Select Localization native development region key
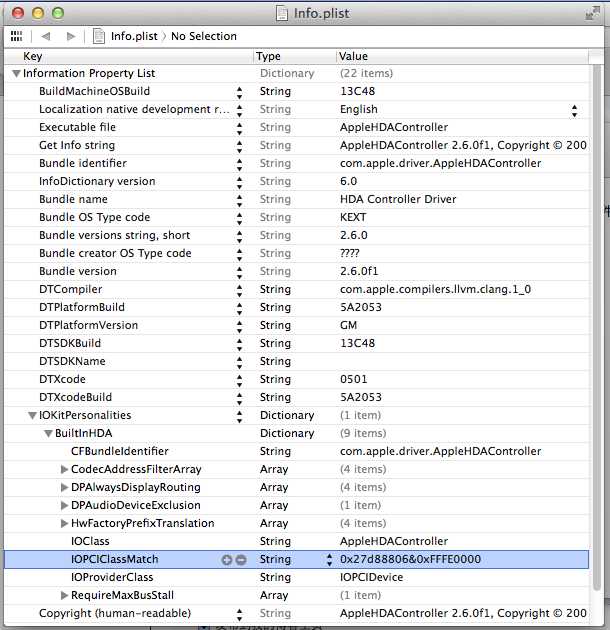This screenshot has width=610, height=630. click(x=134, y=109)
